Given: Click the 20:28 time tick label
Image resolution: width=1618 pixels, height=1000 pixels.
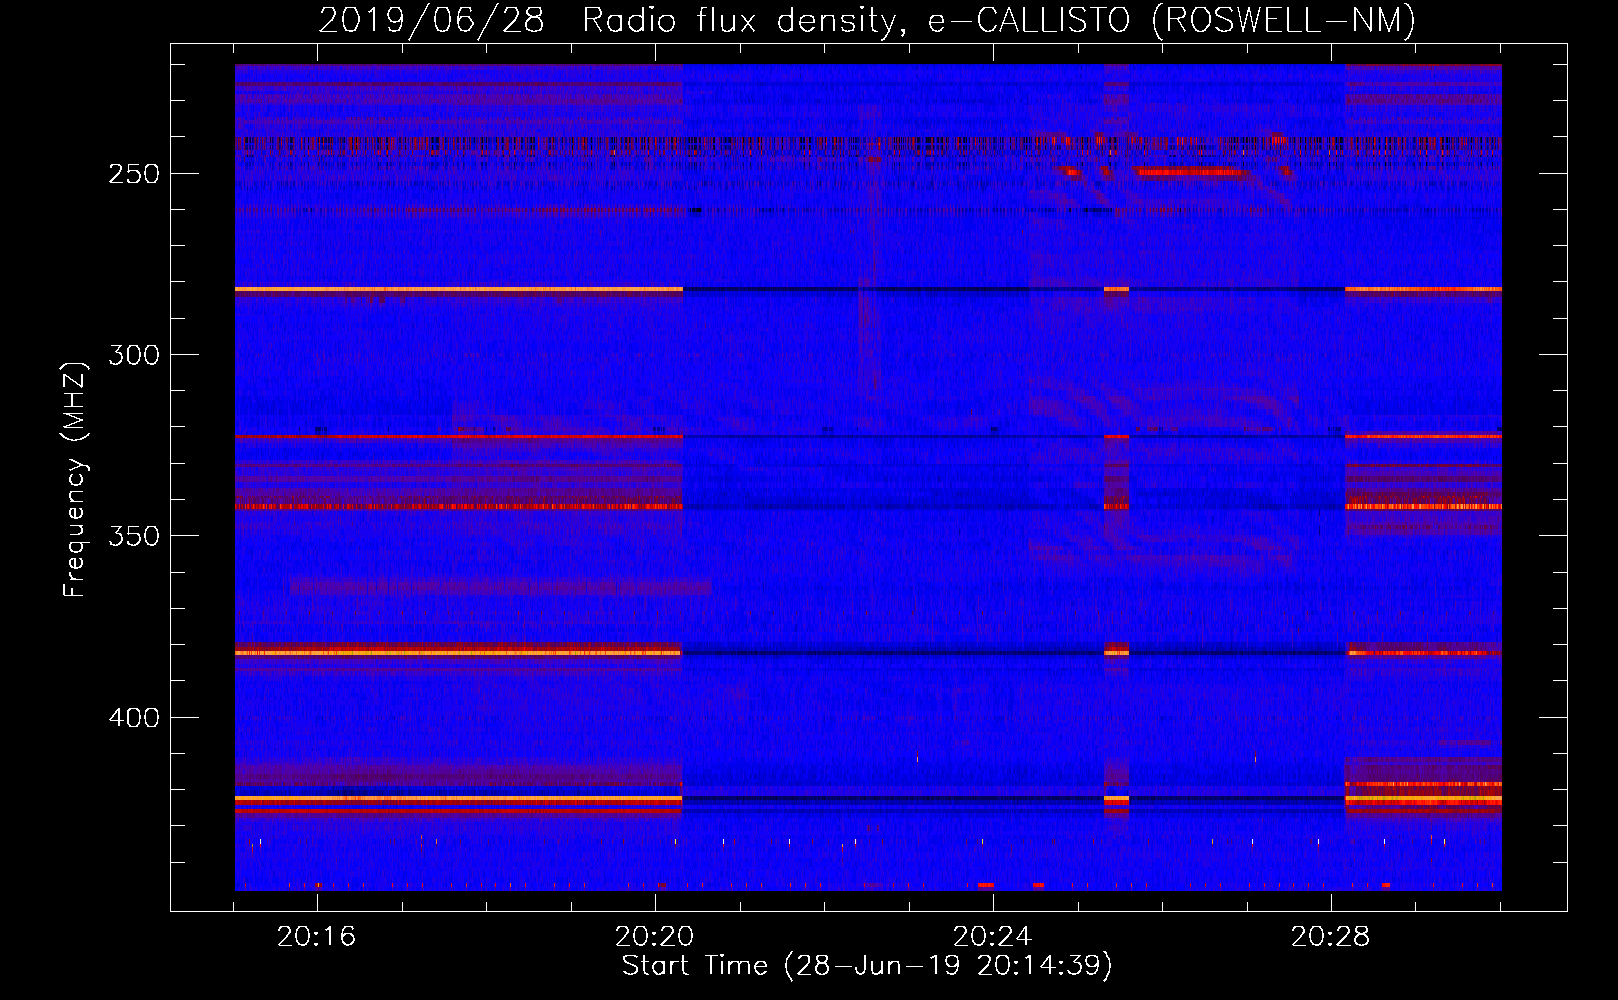Looking at the screenshot, I should tap(1330, 937).
